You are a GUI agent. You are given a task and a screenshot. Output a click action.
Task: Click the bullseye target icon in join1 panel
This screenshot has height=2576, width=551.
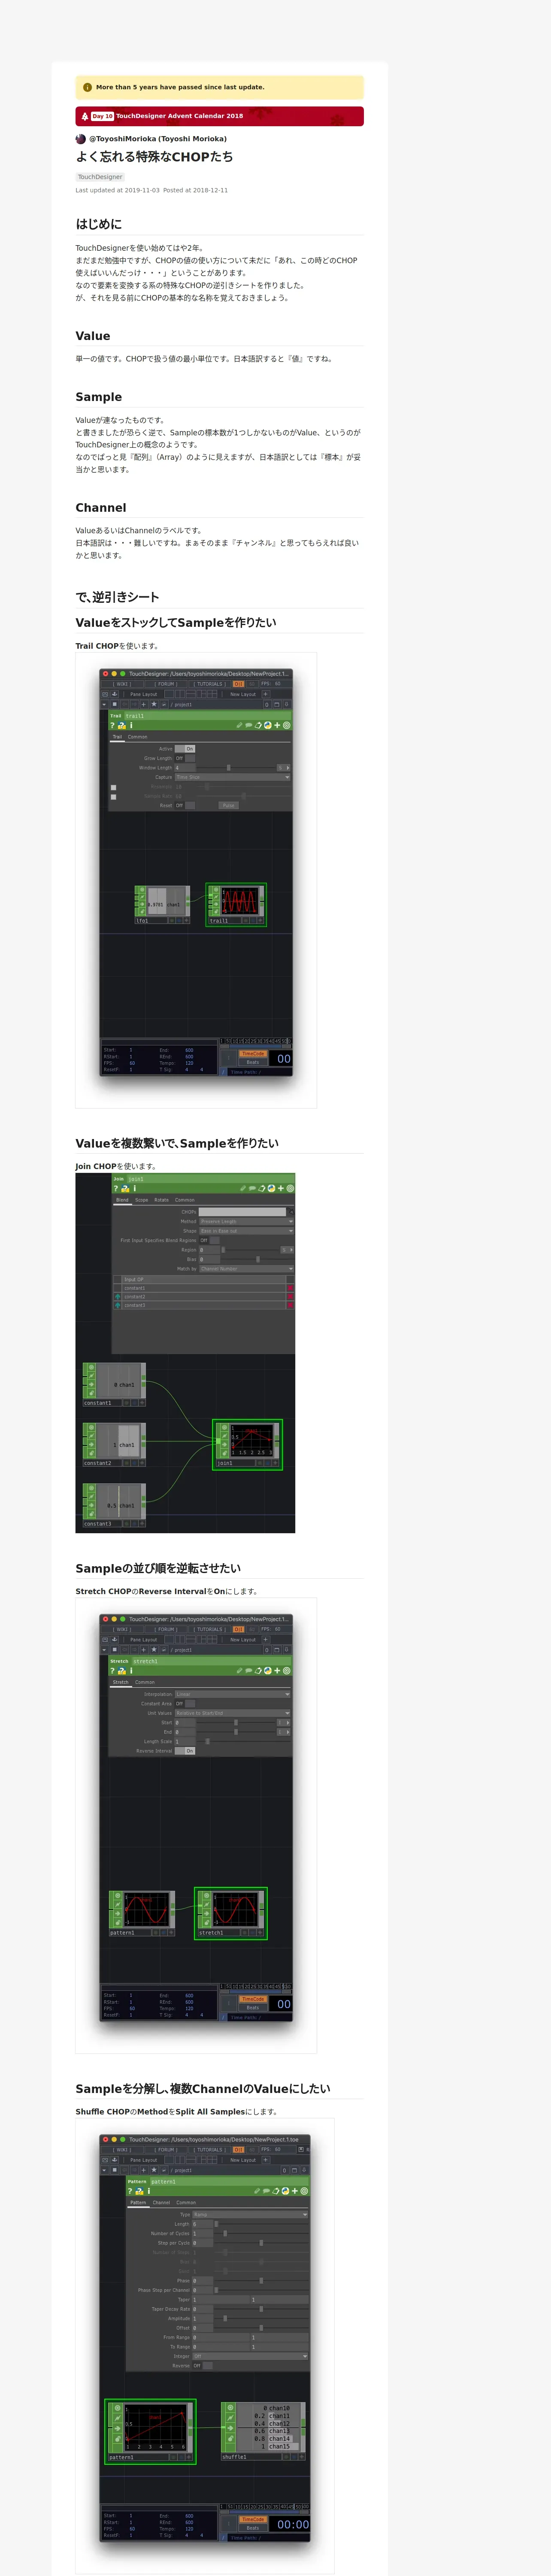[290, 1189]
